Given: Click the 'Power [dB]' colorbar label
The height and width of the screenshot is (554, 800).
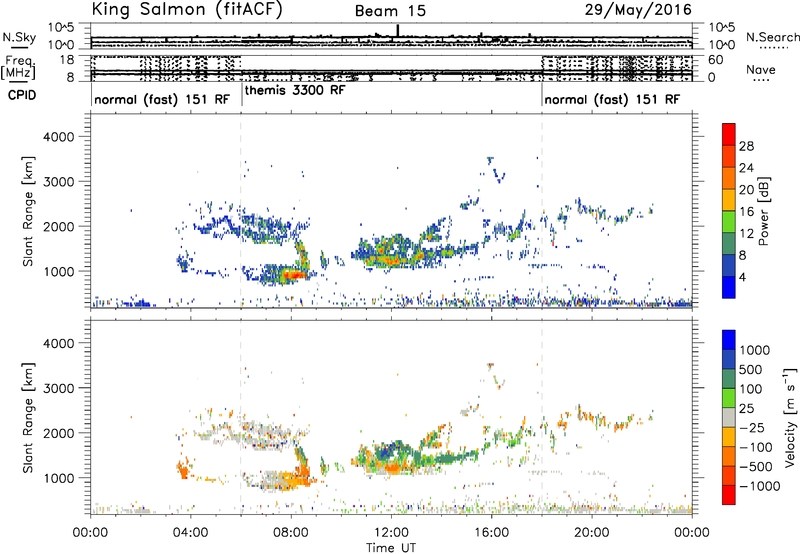Looking at the screenshot, I should coord(764,211).
